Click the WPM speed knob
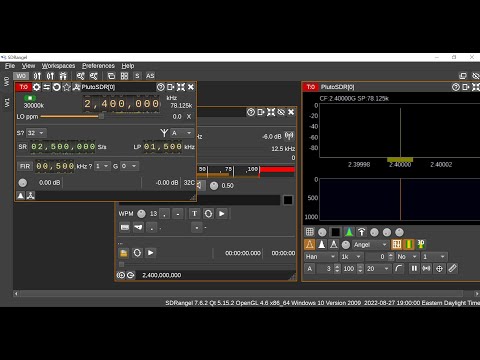Viewport: 480px width, 360px height. (141, 214)
